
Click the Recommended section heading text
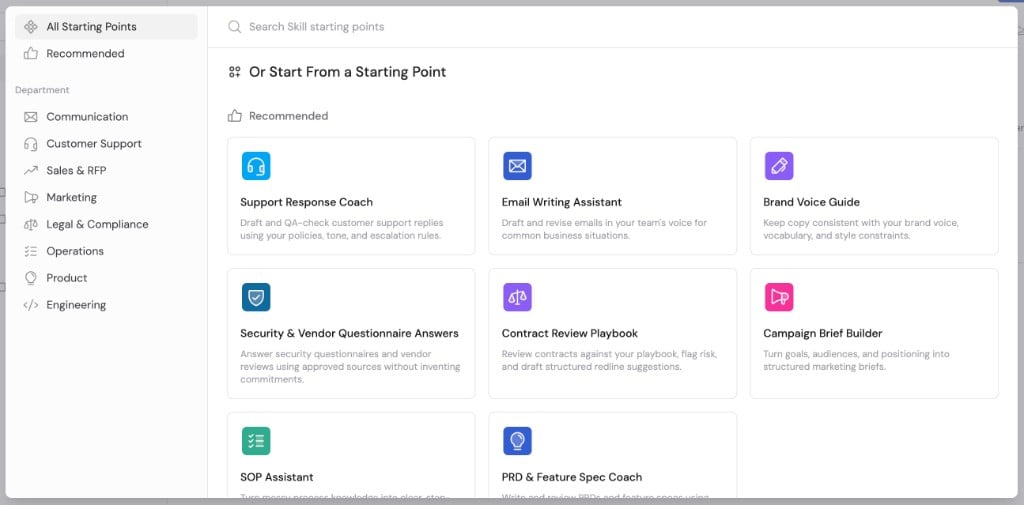pyautogui.click(x=289, y=116)
